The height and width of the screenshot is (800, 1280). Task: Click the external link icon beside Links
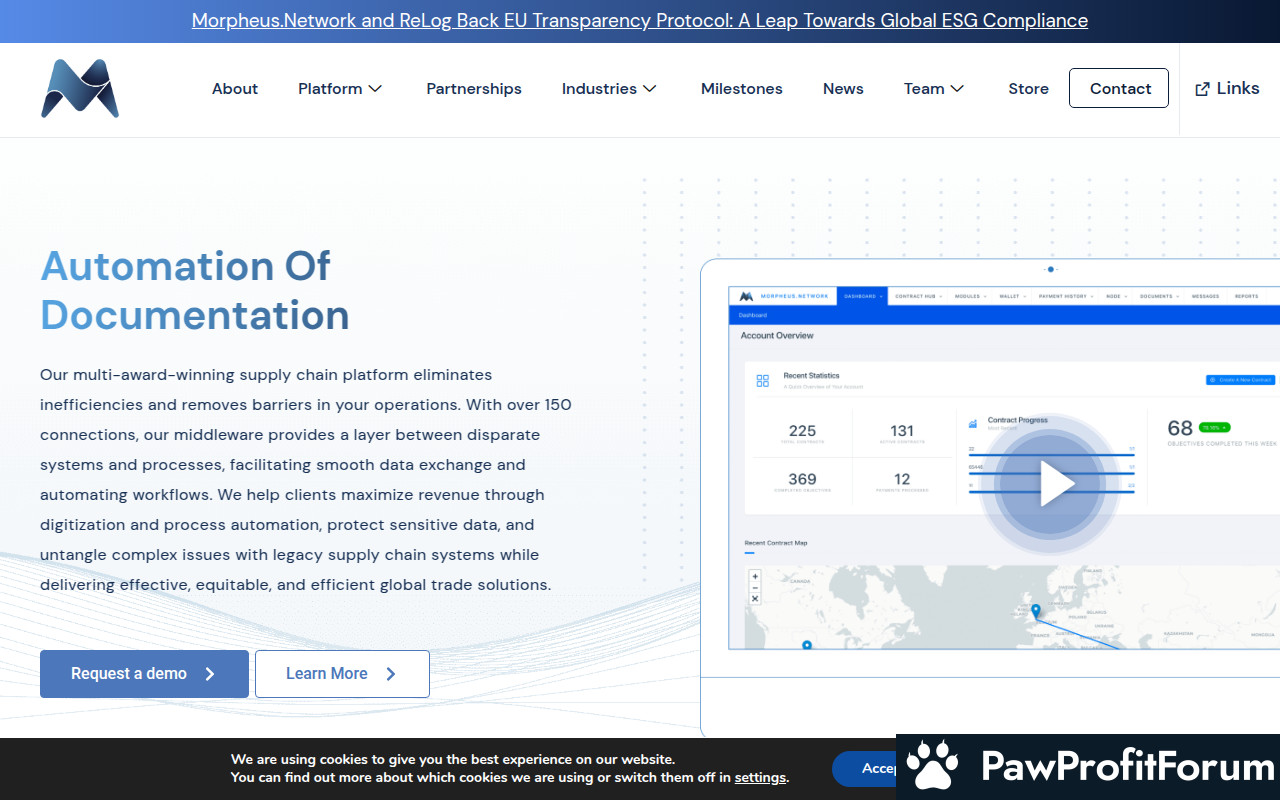(1202, 89)
